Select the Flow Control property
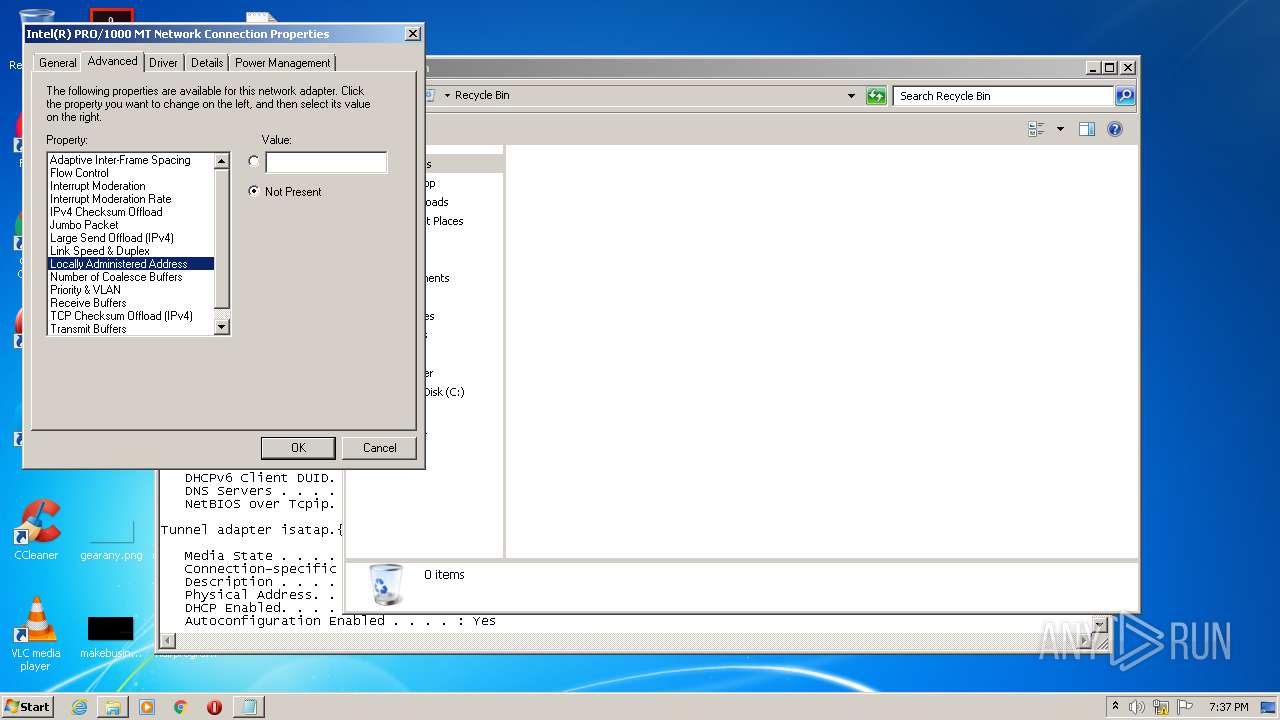The height and width of the screenshot is (720, 1280). pyautogui.click(x=131, y=173)
